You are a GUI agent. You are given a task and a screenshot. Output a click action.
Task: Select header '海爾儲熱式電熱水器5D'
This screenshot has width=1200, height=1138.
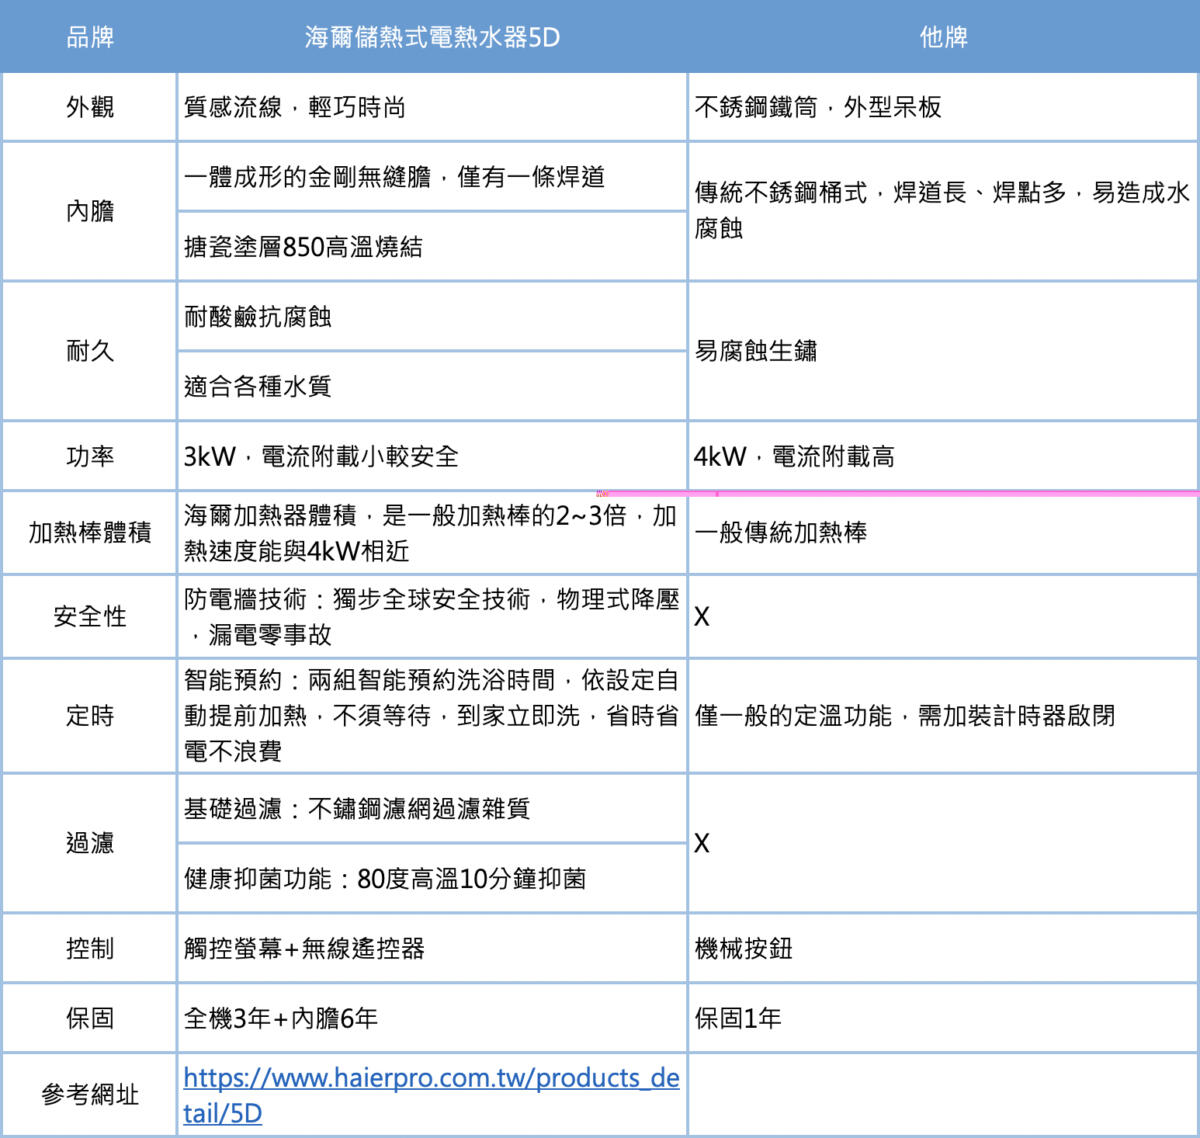432,37
